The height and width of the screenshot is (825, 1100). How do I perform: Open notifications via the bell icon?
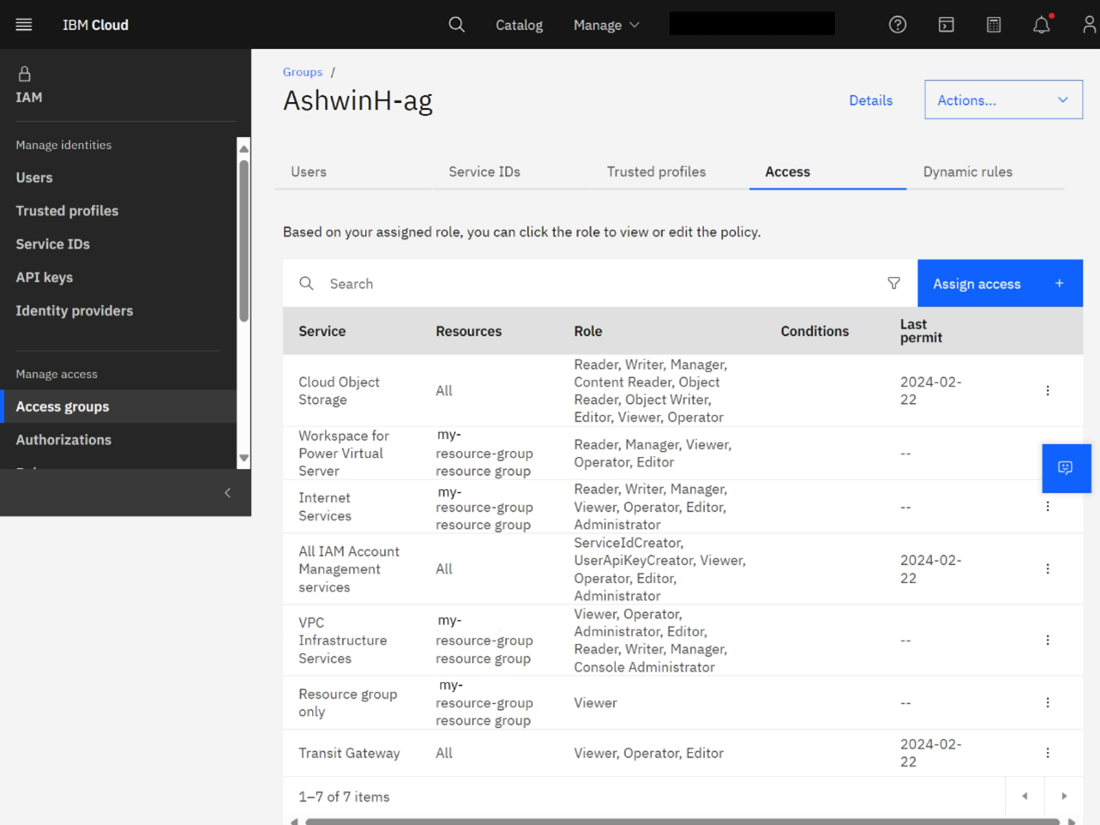point(1041,24)
